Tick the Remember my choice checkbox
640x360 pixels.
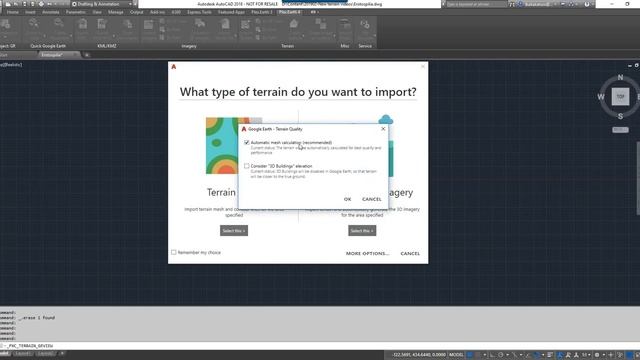tap(174, 252)
